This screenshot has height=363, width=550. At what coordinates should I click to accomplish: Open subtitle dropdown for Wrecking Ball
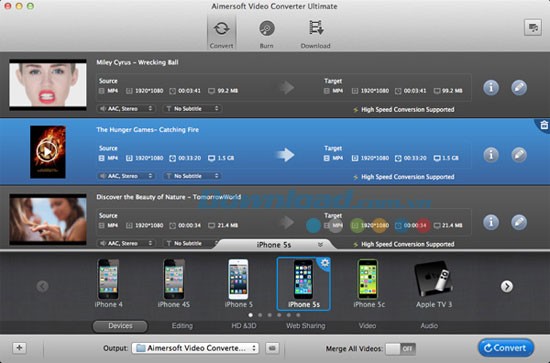pos(192,109)
